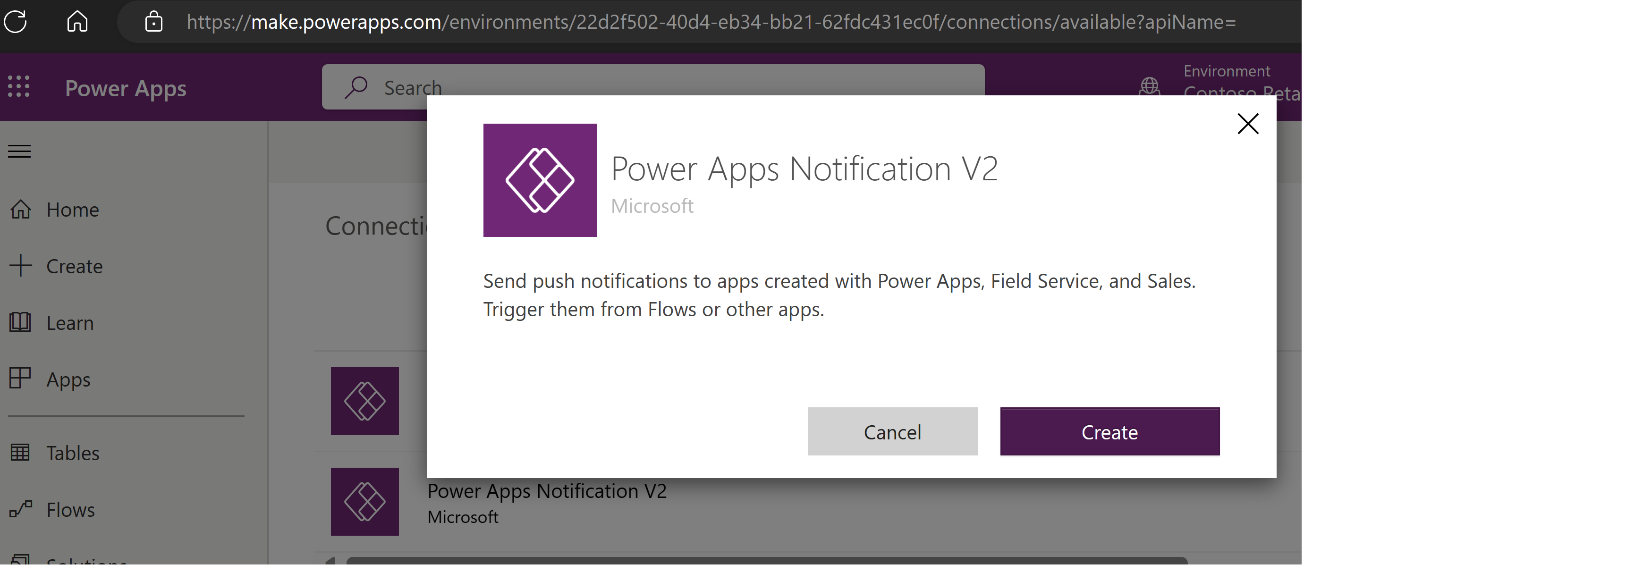Open the Environment globe icon
This screenshot has height=581, width=1651.
1150,86
